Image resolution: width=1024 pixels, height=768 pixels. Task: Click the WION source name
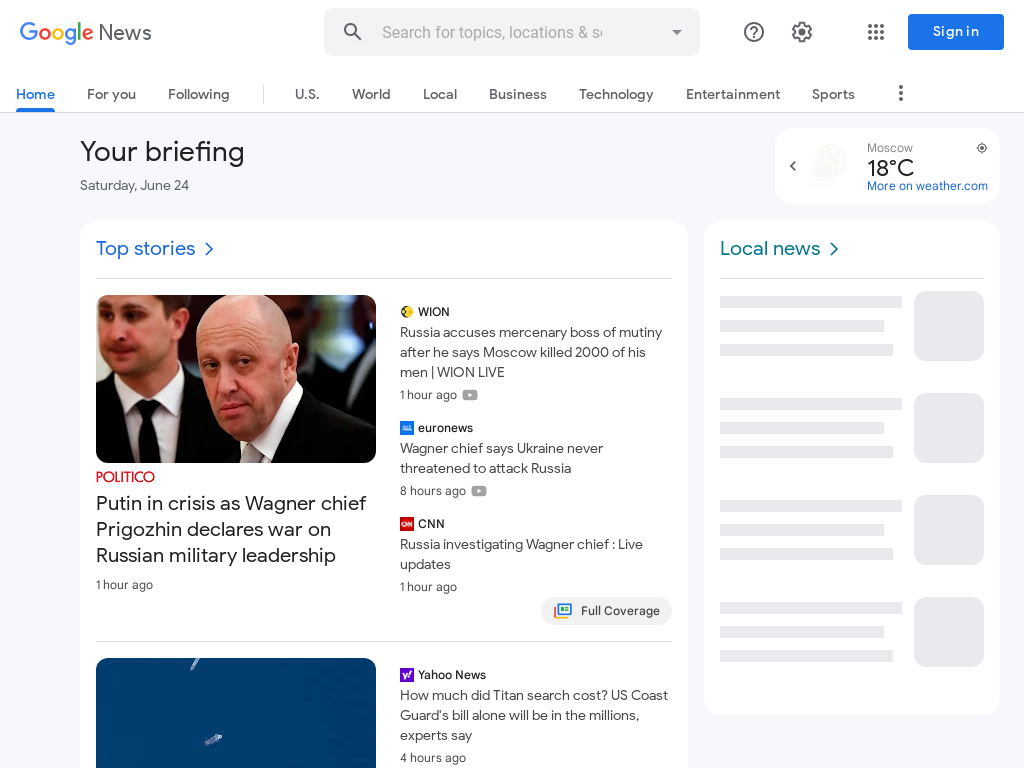click(x=434, y=312)
